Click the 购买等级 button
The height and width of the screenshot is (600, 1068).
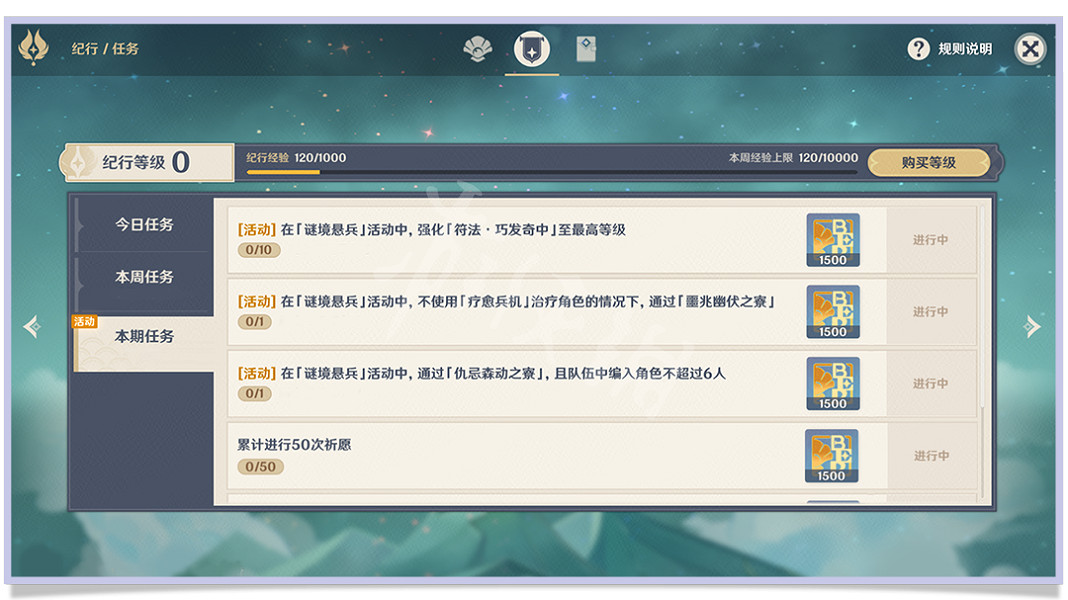pyautogui.click(x=931, y=160)
